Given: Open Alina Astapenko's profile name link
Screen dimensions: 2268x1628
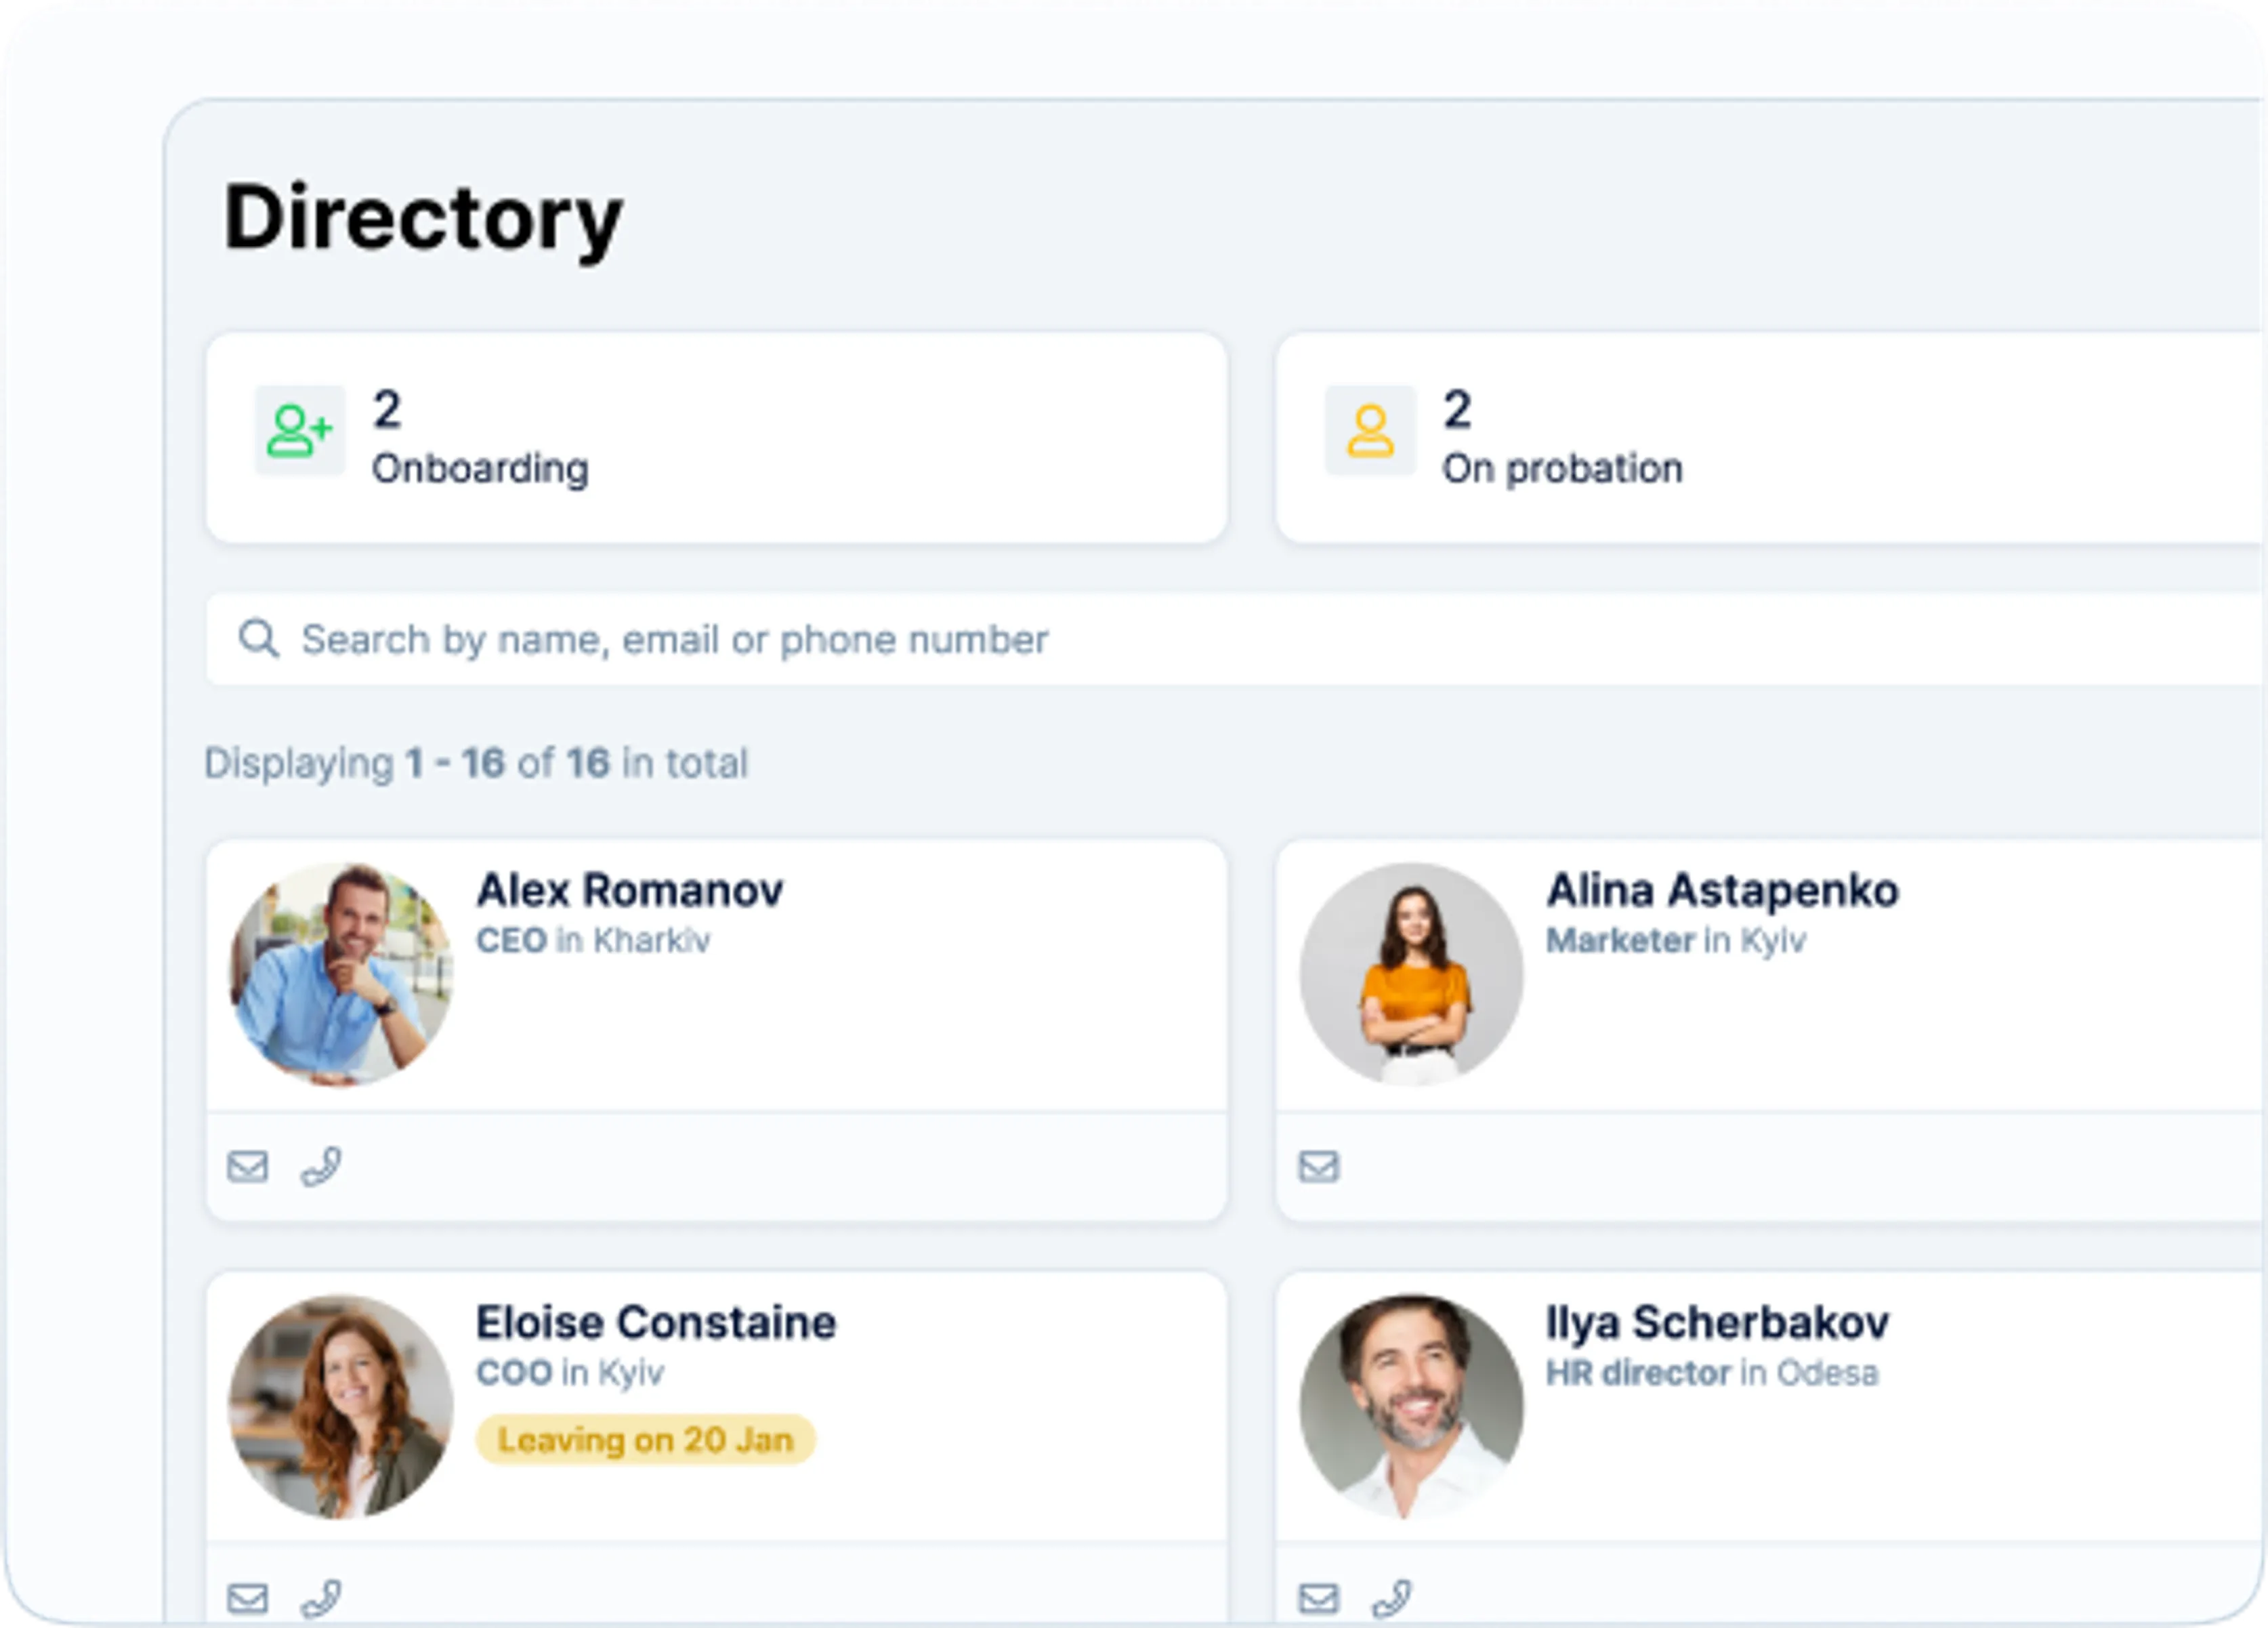Looking at the screenshot, I should [1721, 889].
